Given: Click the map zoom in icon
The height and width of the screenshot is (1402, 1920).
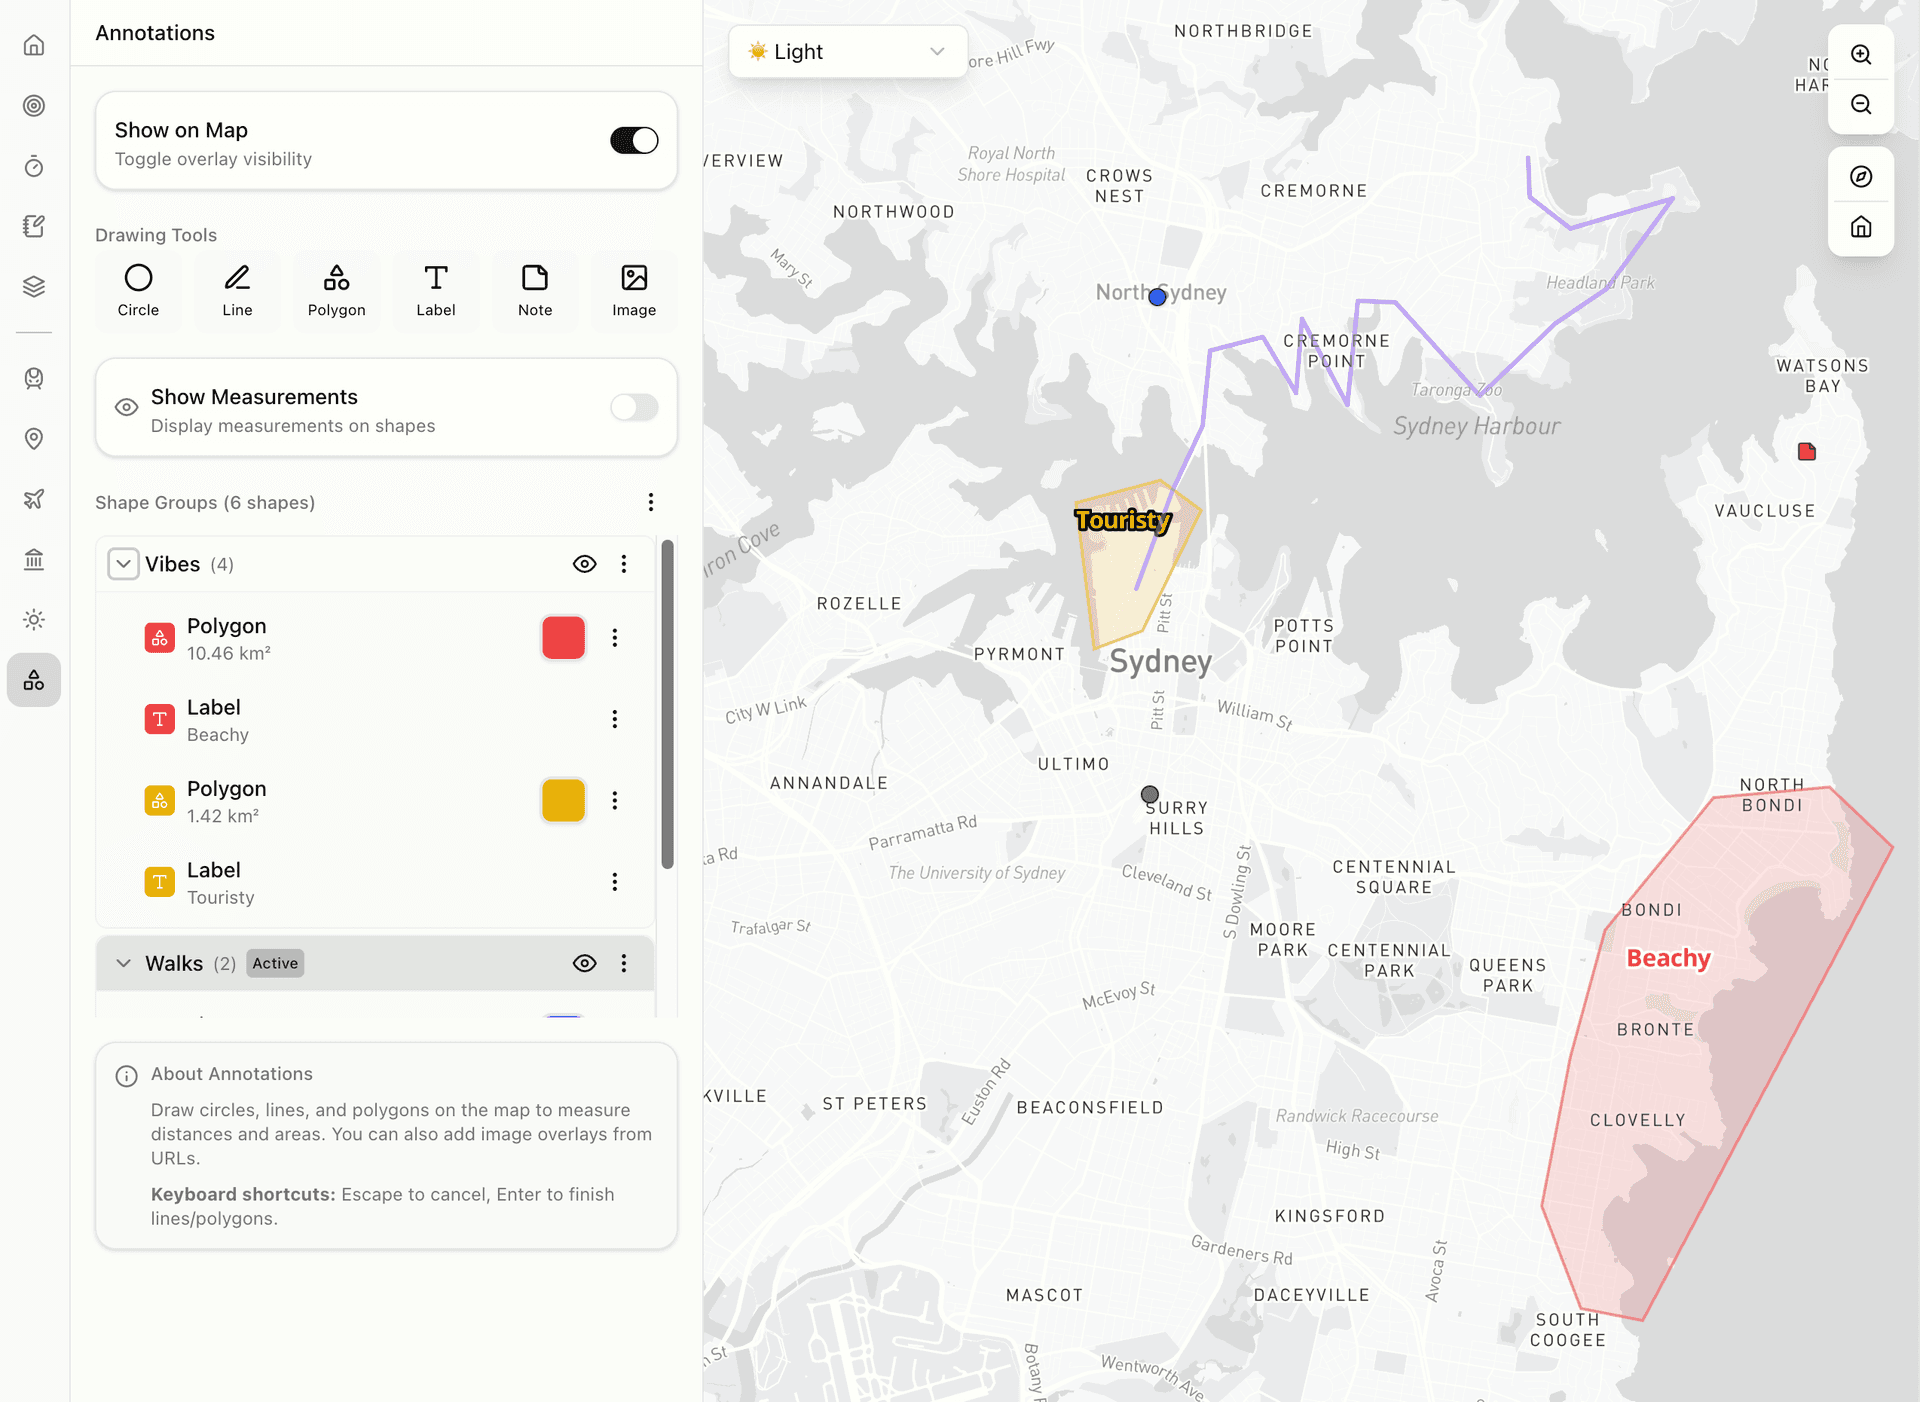Looking at the screenshot, I should pyautogui.click(x=1860, y=54).
